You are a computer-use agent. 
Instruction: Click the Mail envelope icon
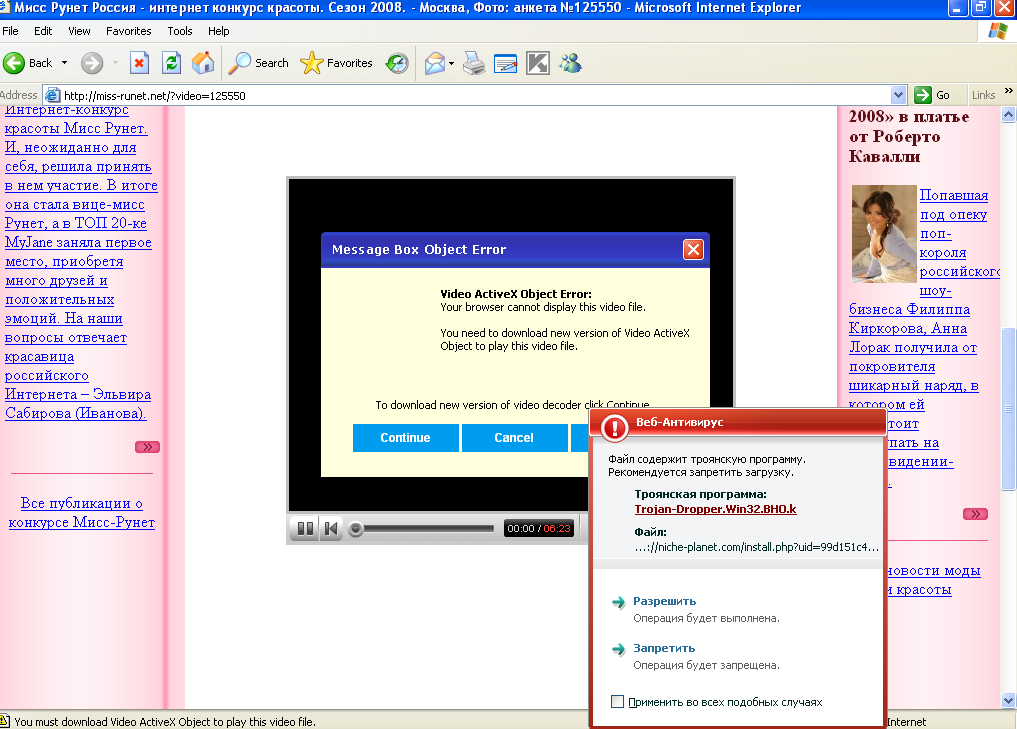pyautogui.click(x=435, y=63)
